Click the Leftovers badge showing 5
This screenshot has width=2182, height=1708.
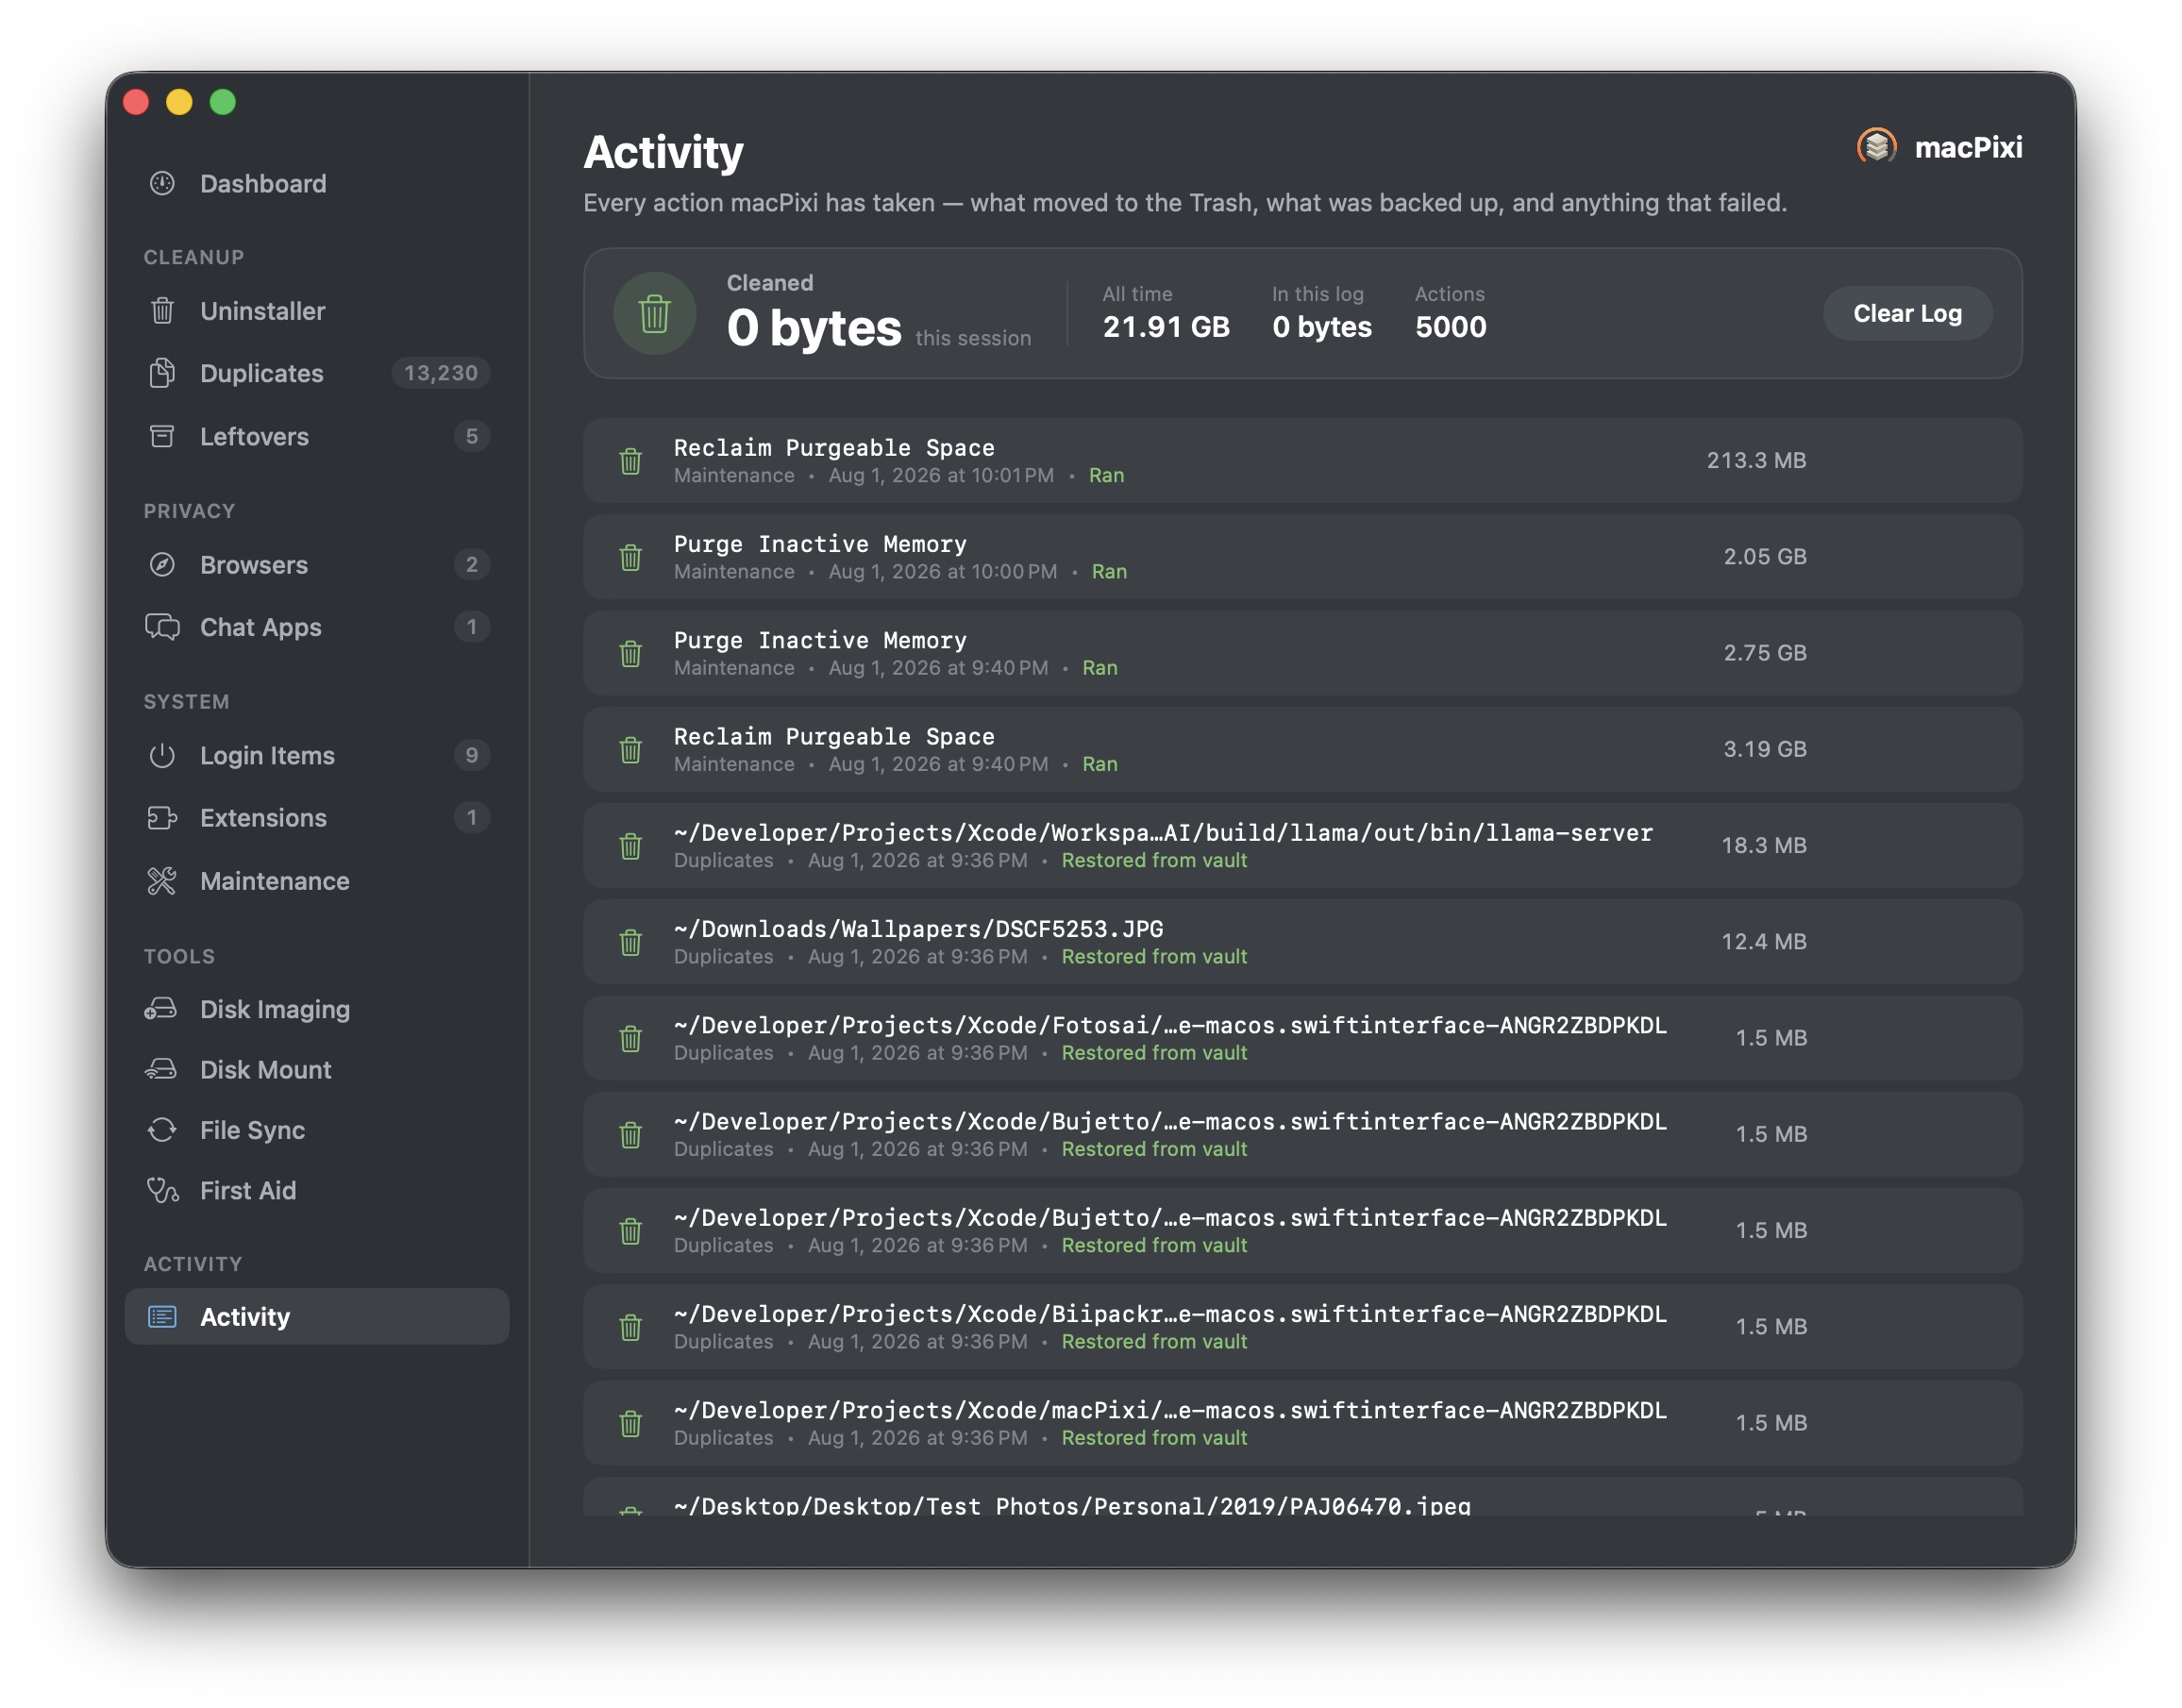(x=472, y=436)
